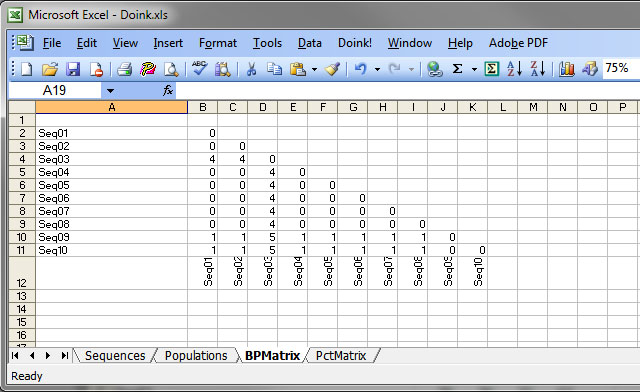
Task: Open the Undo history dropdown arrow
Action: coord(377,69)
